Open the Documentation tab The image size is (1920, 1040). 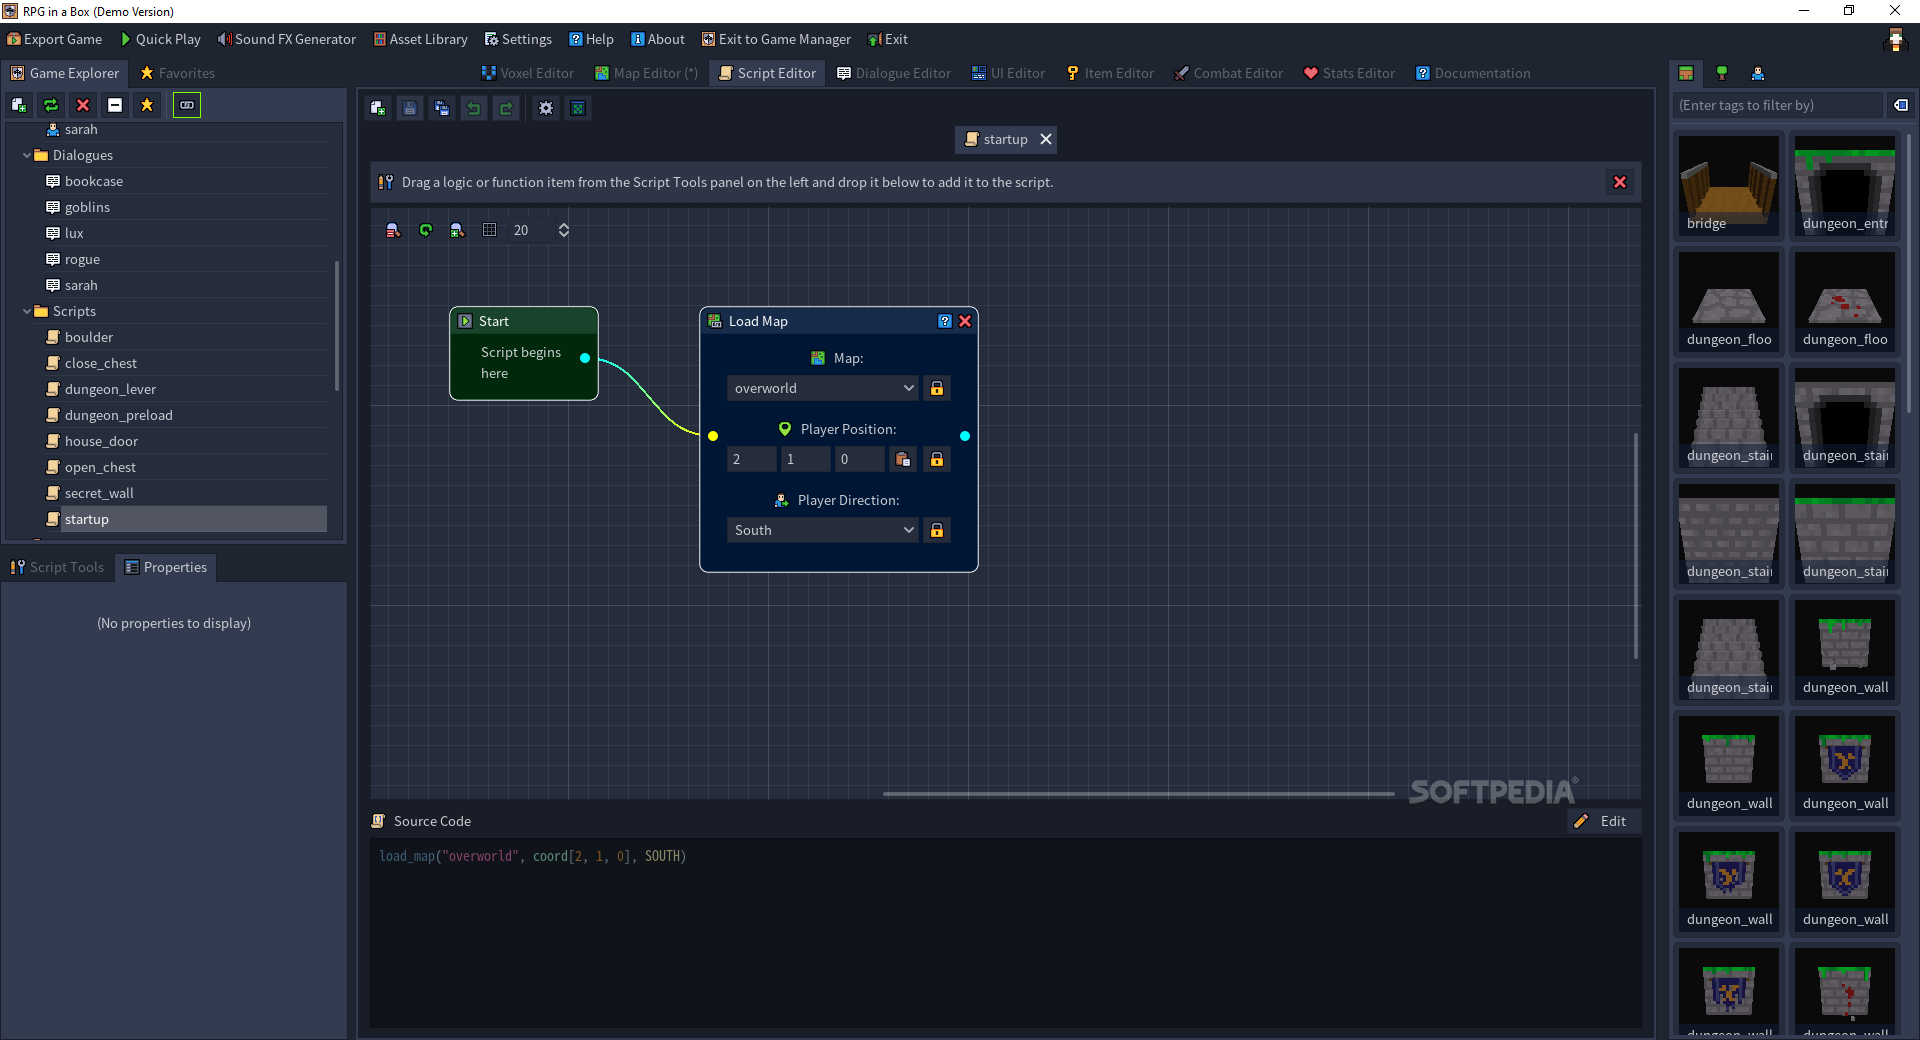click(1473, 73)
